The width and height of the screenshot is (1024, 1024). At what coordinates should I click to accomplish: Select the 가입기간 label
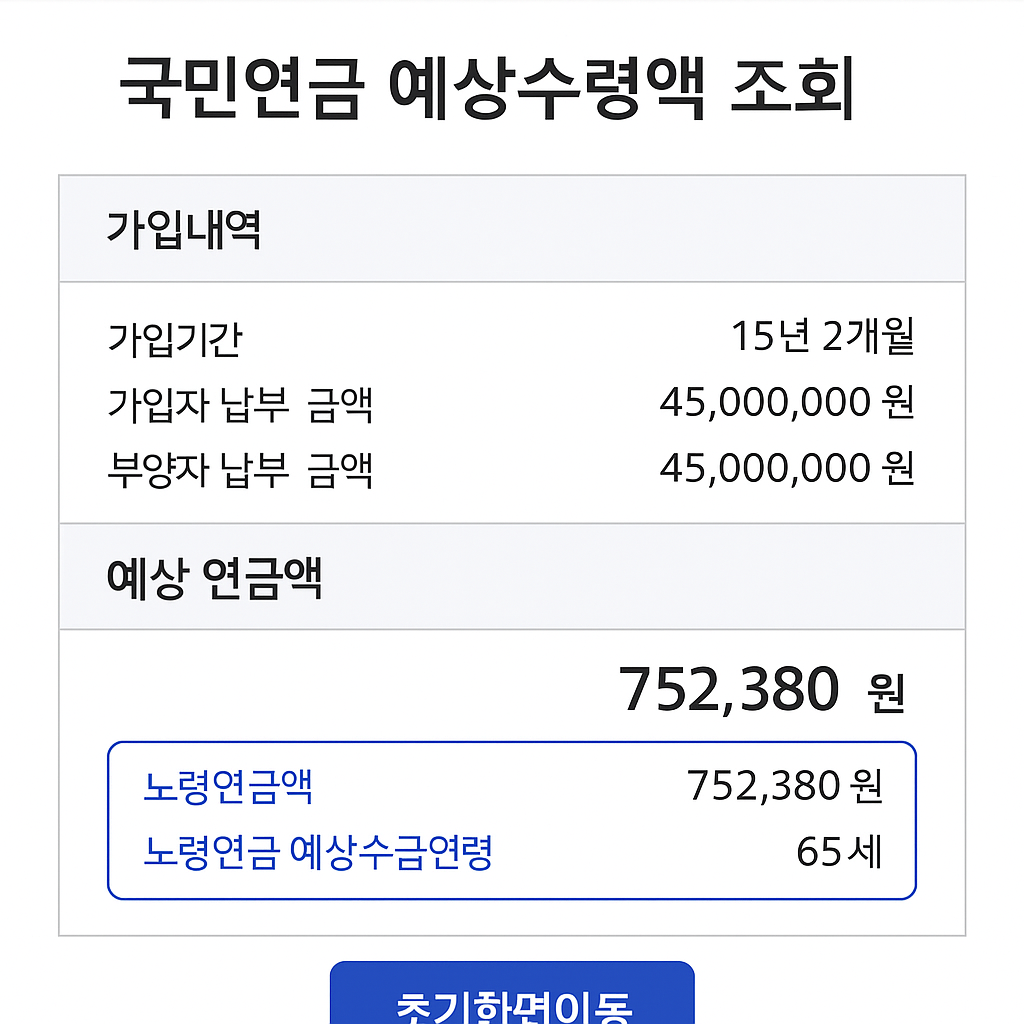click(x=170, y=339)
